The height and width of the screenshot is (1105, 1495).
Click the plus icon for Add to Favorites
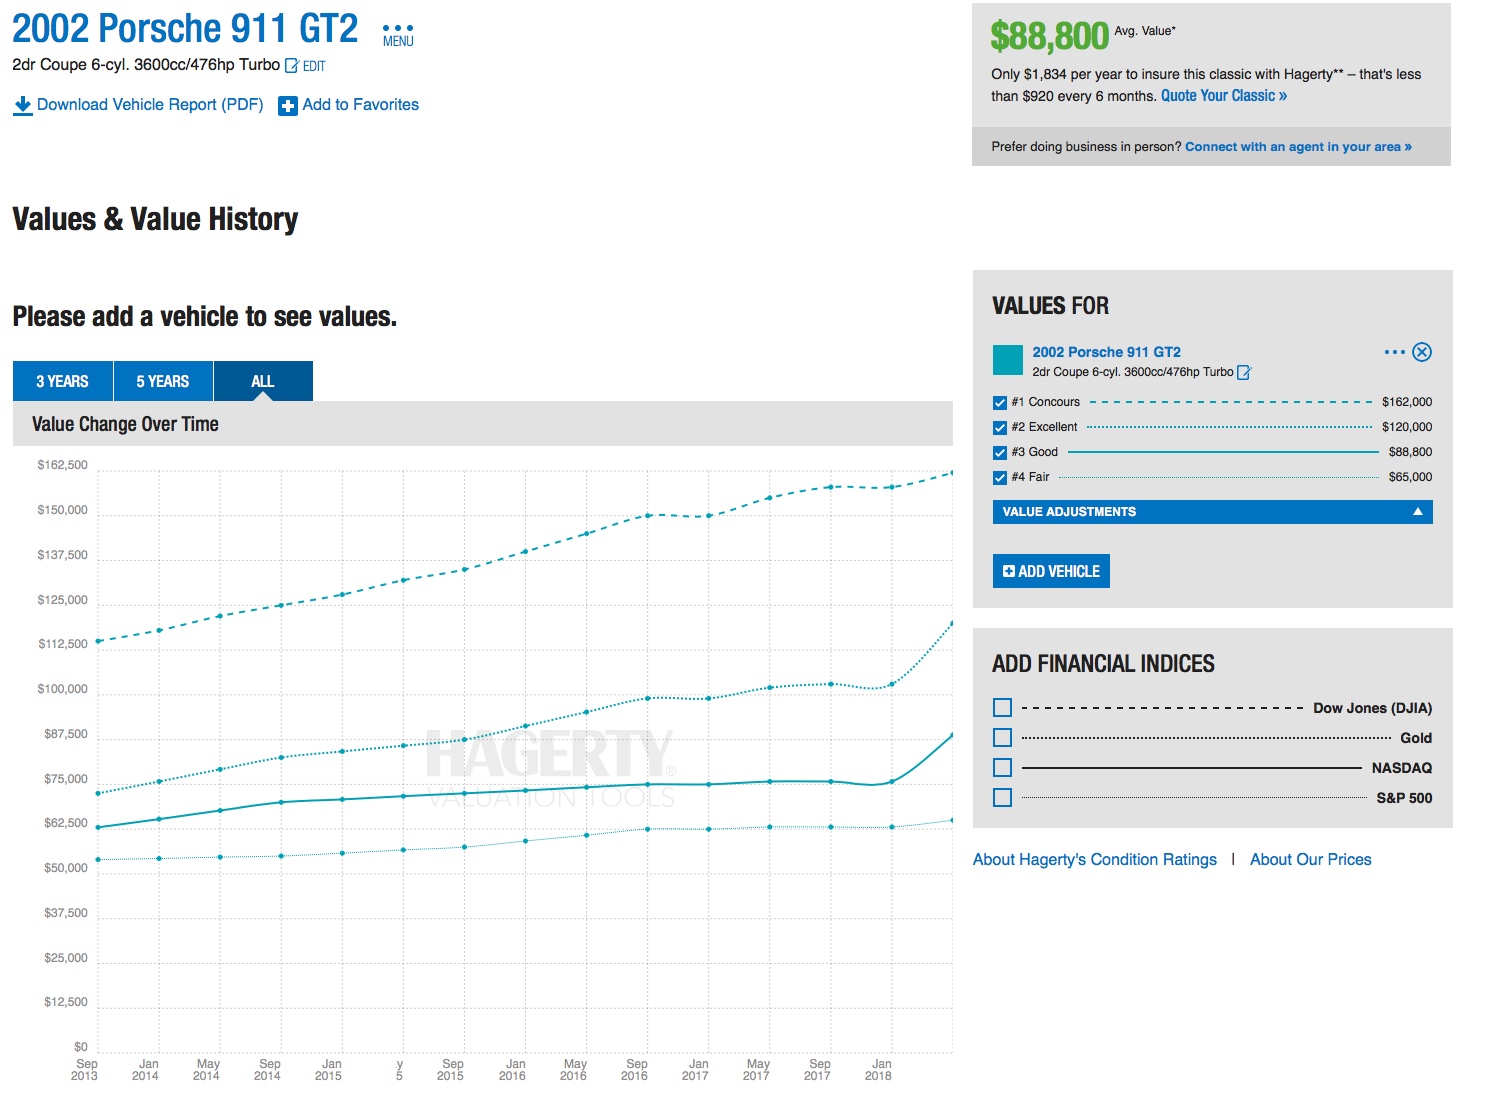coord(288,106)
